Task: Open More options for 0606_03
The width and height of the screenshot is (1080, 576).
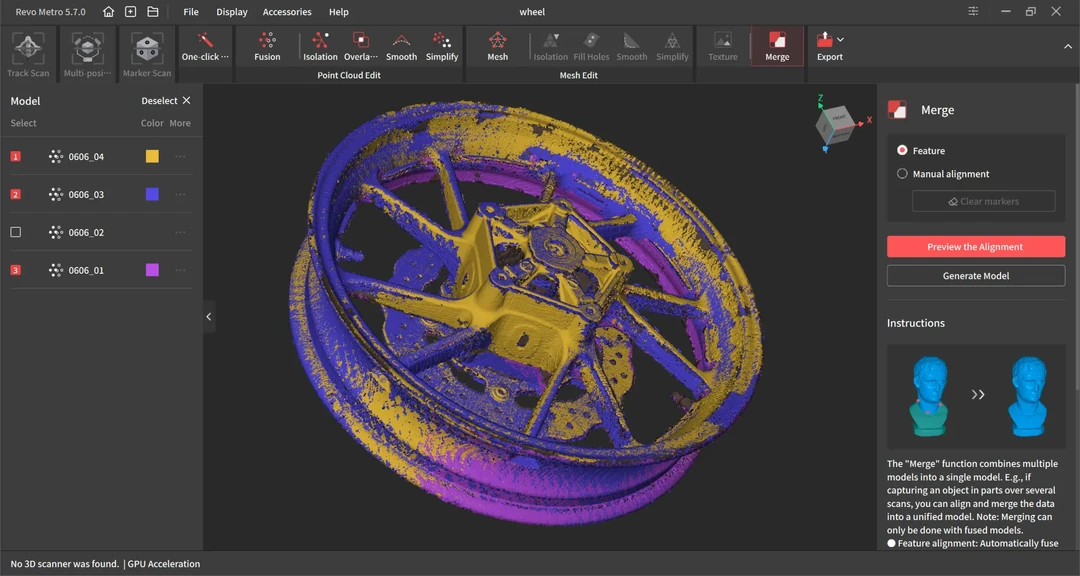Action: (180, 194)
